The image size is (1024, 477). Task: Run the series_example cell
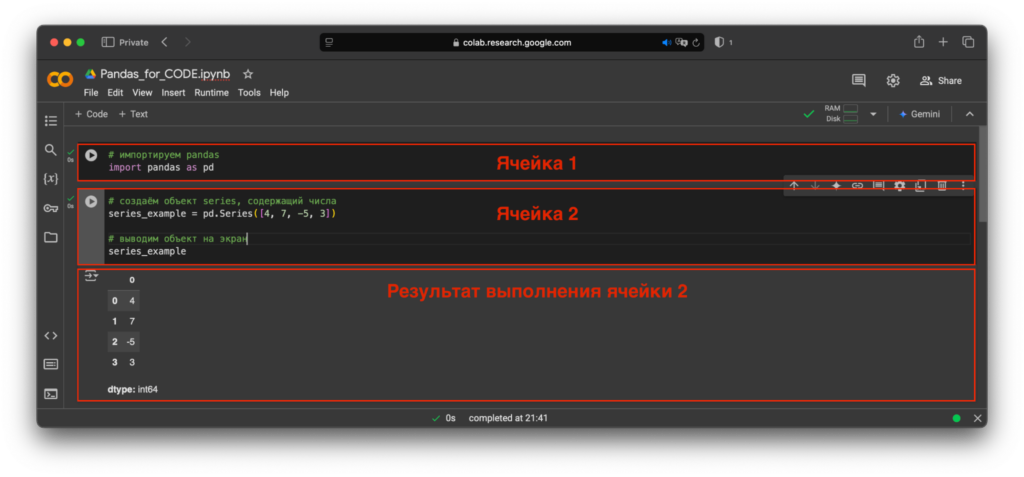91,201
